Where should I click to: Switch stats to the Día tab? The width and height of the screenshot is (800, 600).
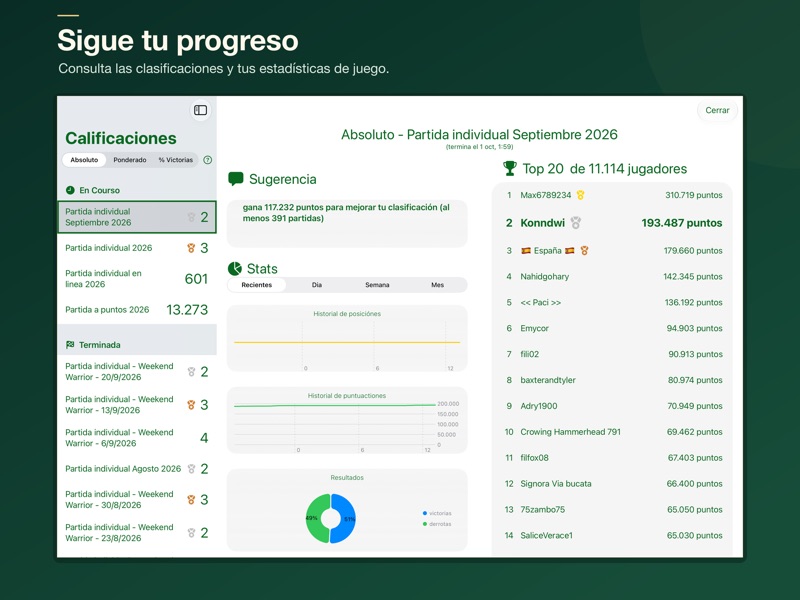[317, 285]
